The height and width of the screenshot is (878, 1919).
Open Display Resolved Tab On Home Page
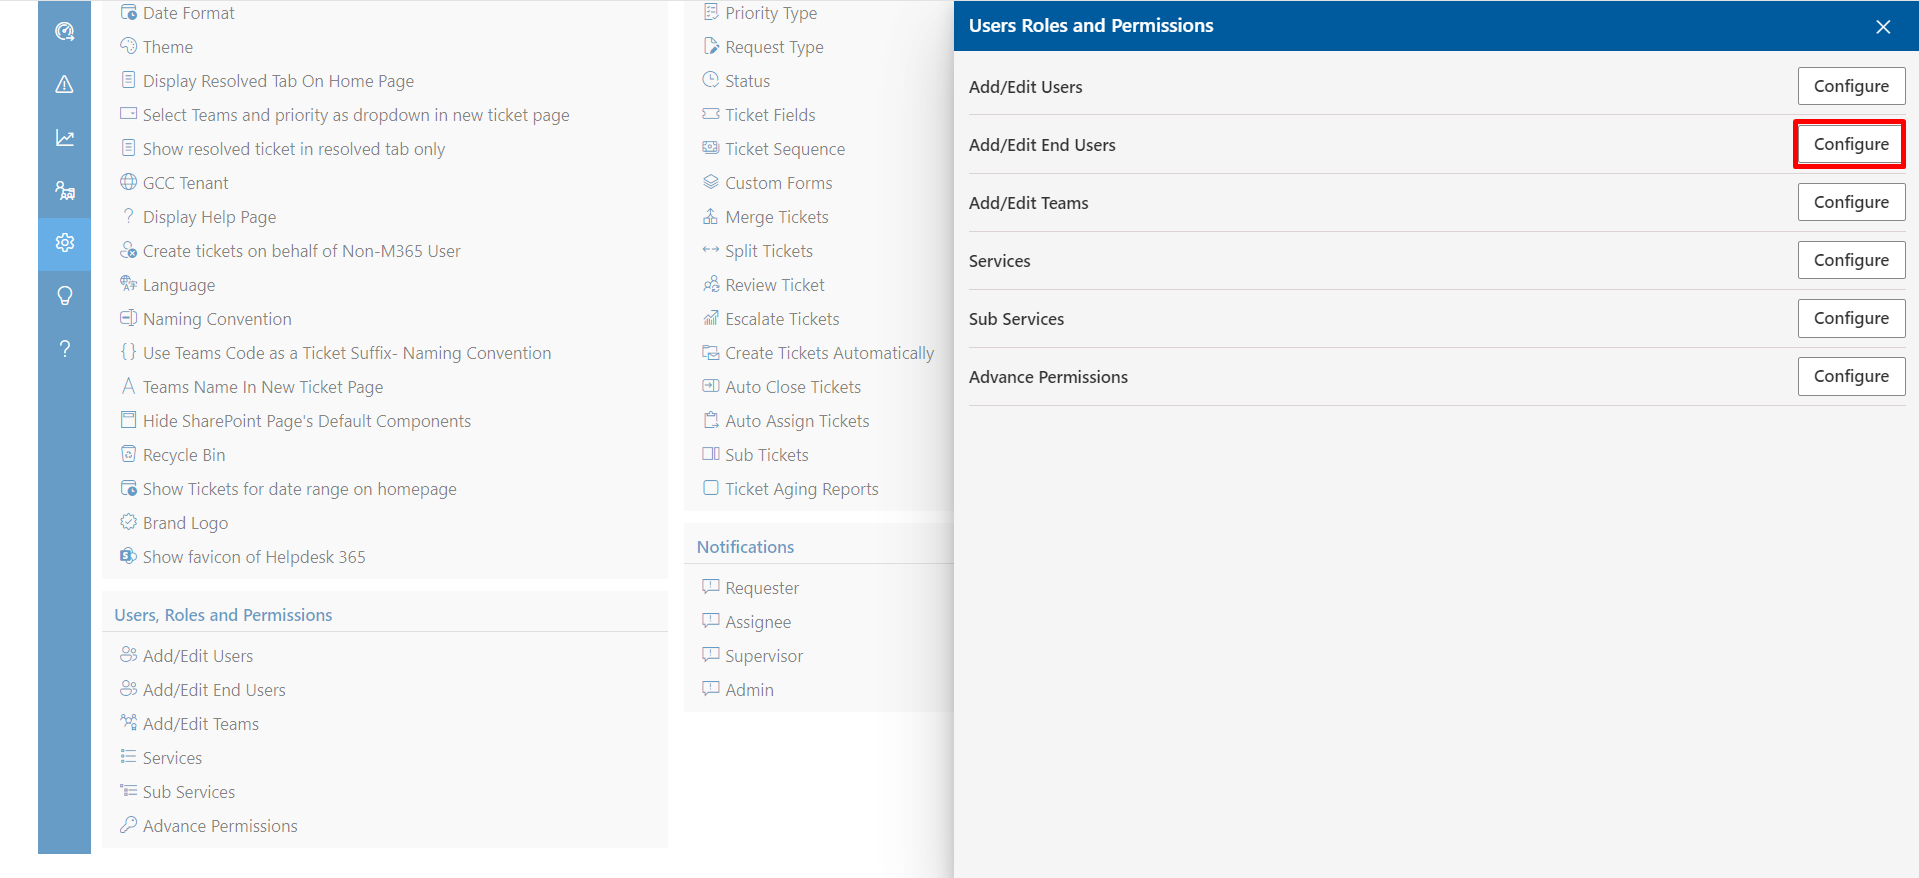pos(278,81)
